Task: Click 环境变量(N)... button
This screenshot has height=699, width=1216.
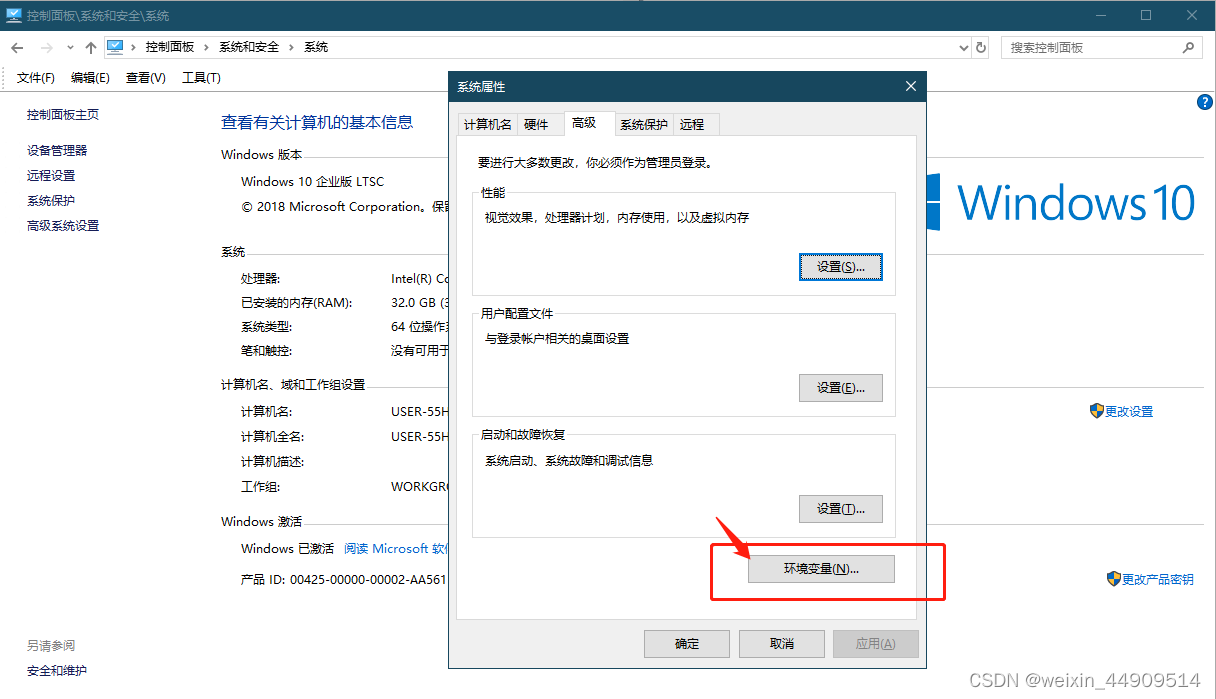Action: pyautogui.click(x=821, y=569)
